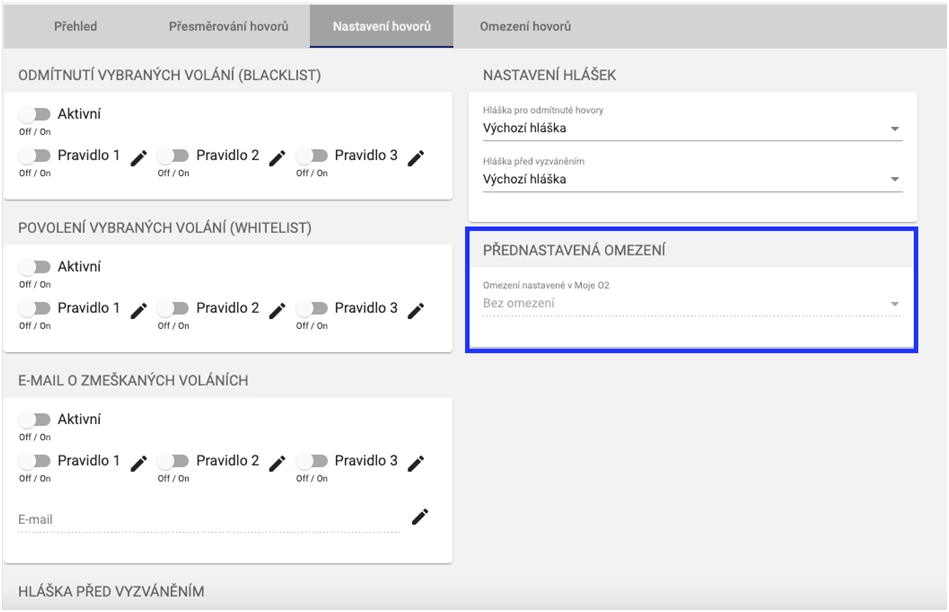Go to the Omezení hovorů tab
This screenshot has height=612, width=949.
click(x=525, y=26)
